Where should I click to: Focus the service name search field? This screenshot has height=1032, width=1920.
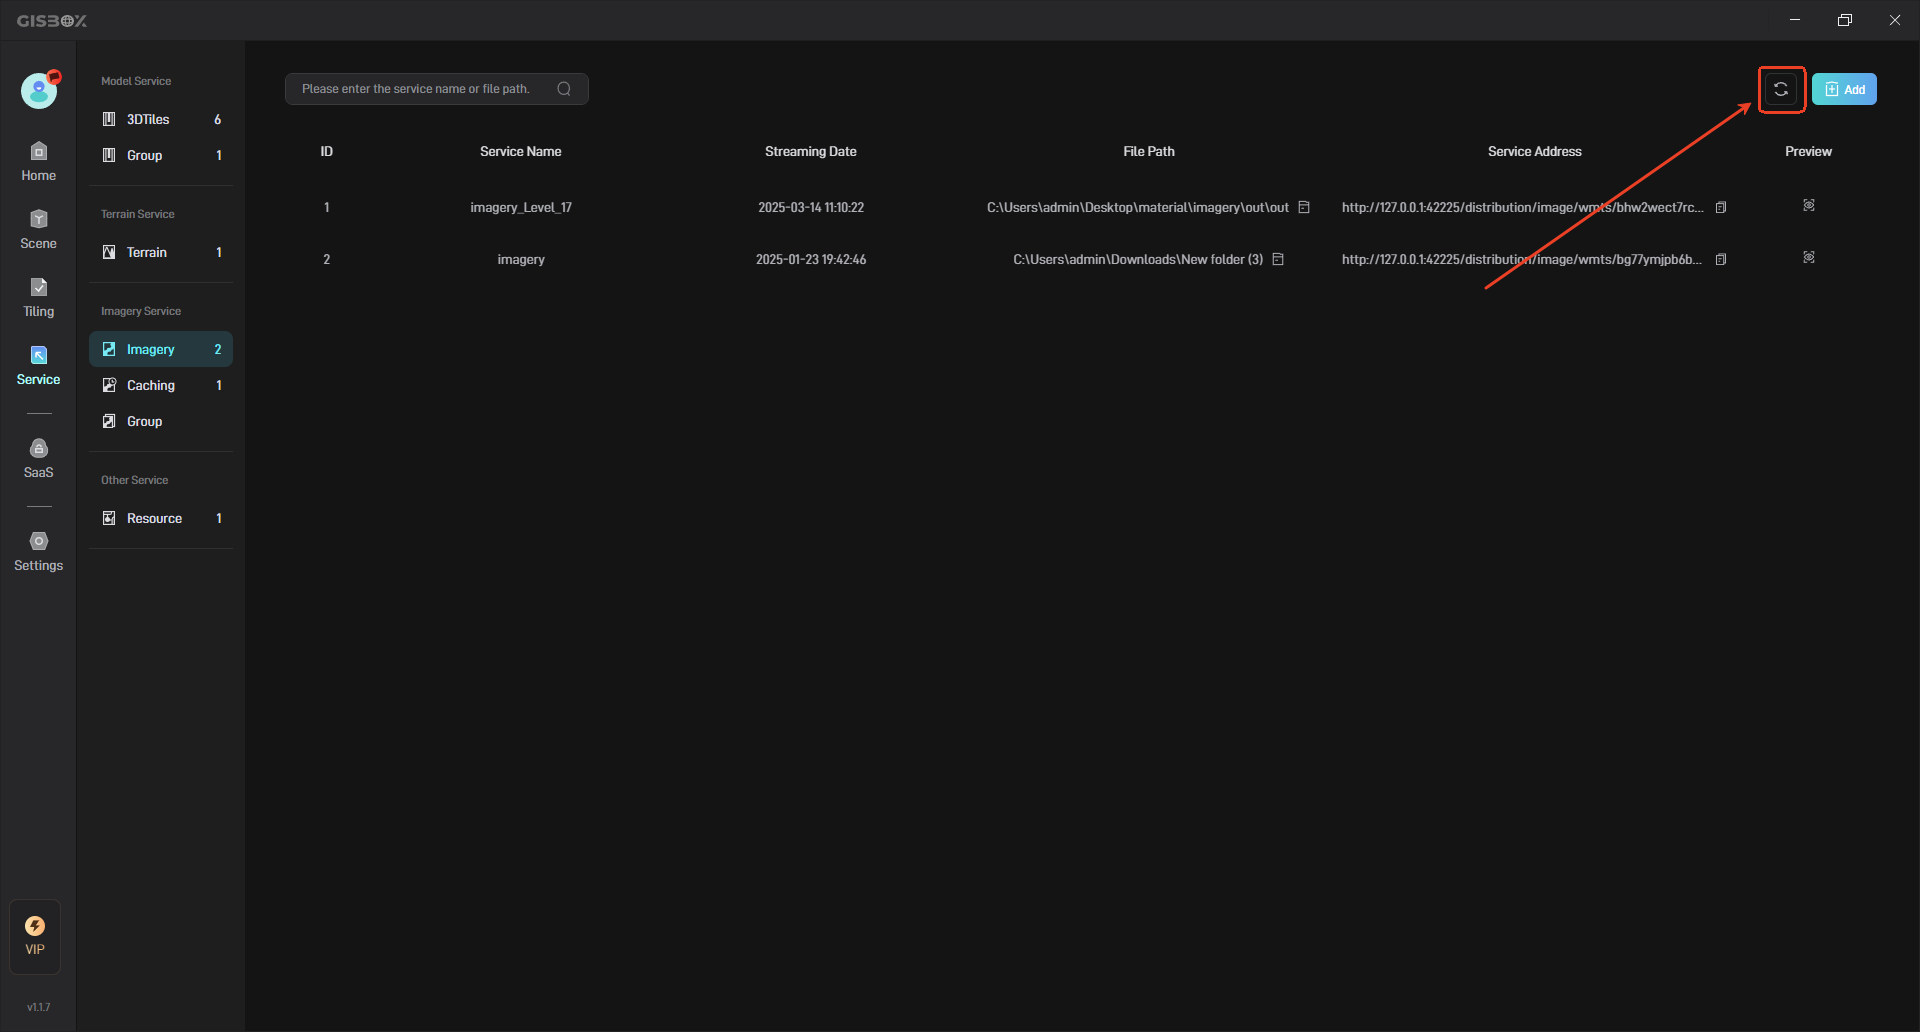pos(436,89)
